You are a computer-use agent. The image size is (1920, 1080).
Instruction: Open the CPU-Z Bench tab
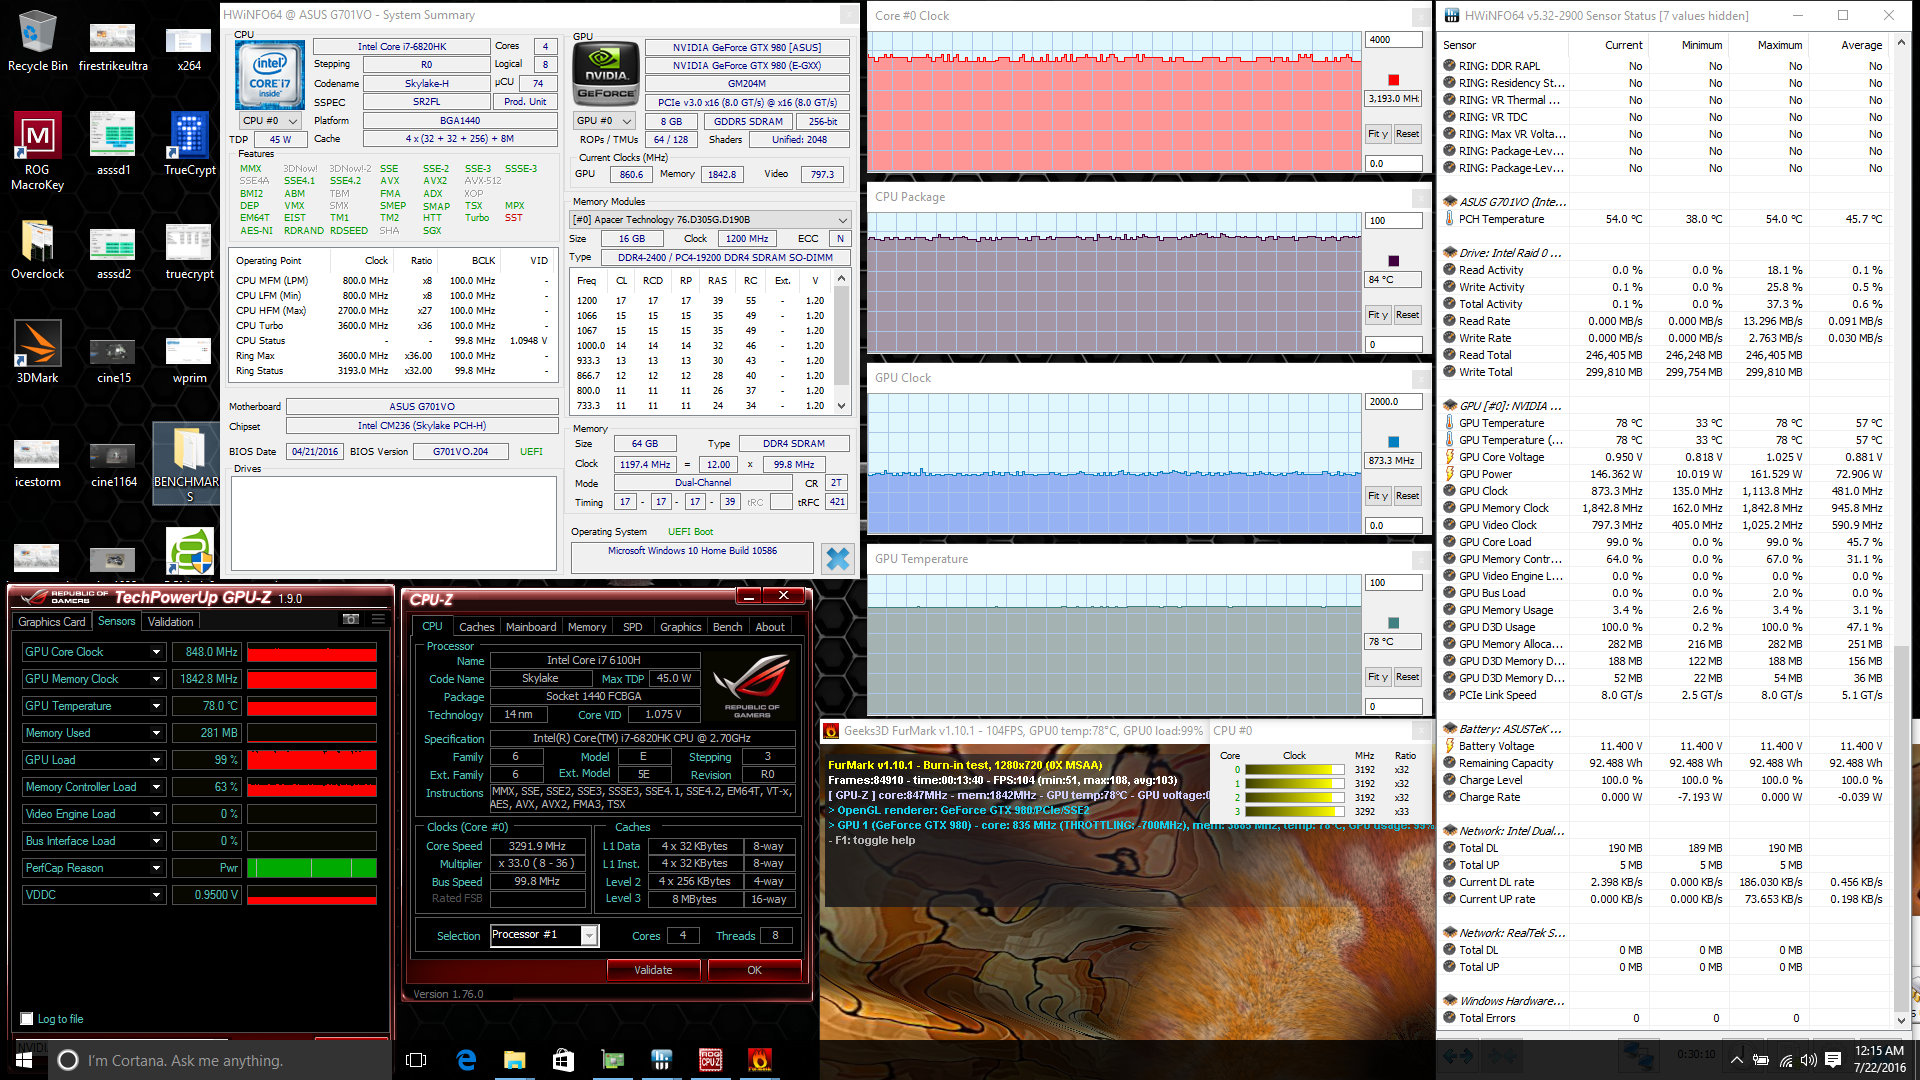click(x=727, y=627)
